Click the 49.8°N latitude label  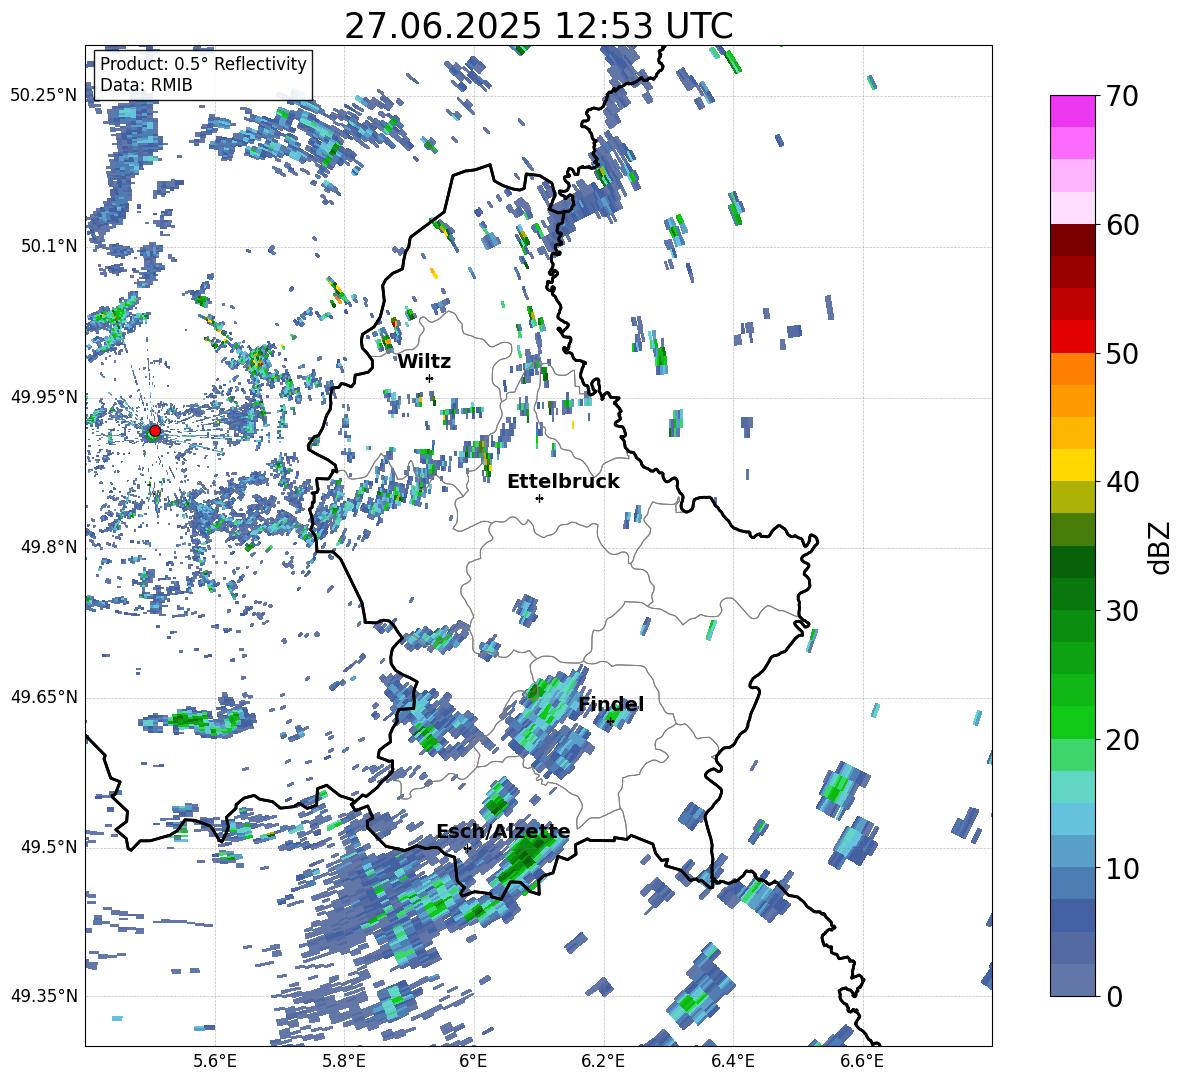pyautogui.click(x=49, y=547)
